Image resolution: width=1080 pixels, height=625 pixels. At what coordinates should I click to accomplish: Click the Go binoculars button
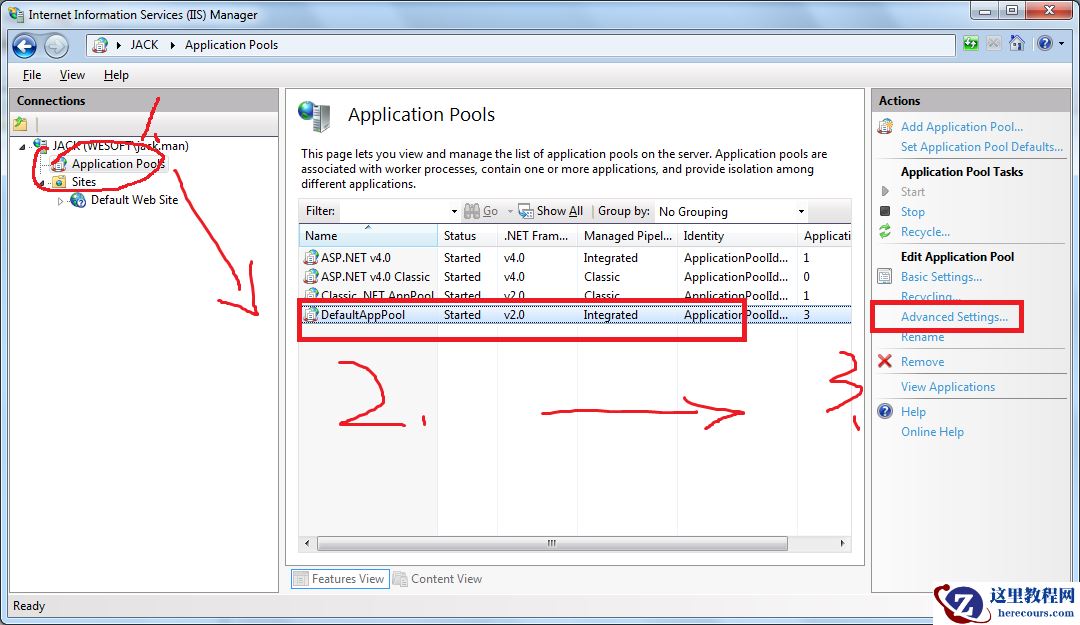click(x=481, y=211)
